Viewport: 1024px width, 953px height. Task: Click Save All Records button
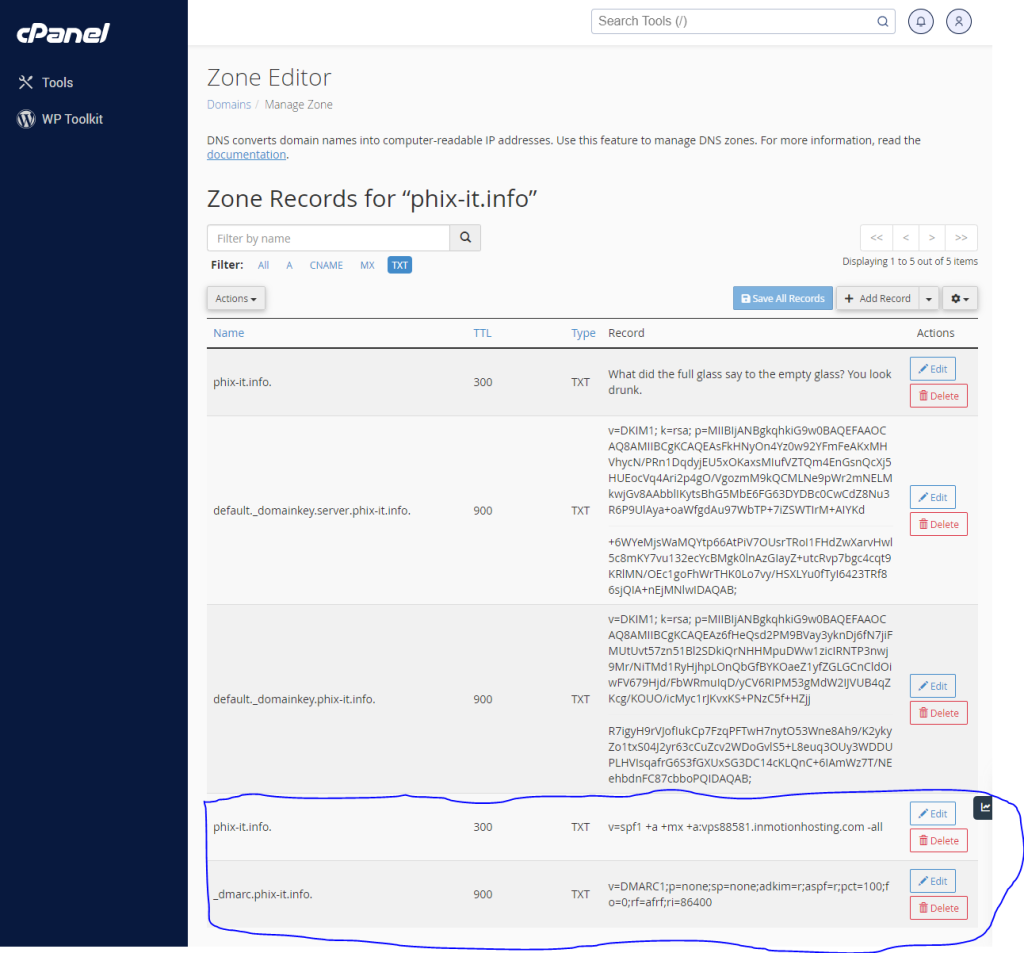point(782,298)
